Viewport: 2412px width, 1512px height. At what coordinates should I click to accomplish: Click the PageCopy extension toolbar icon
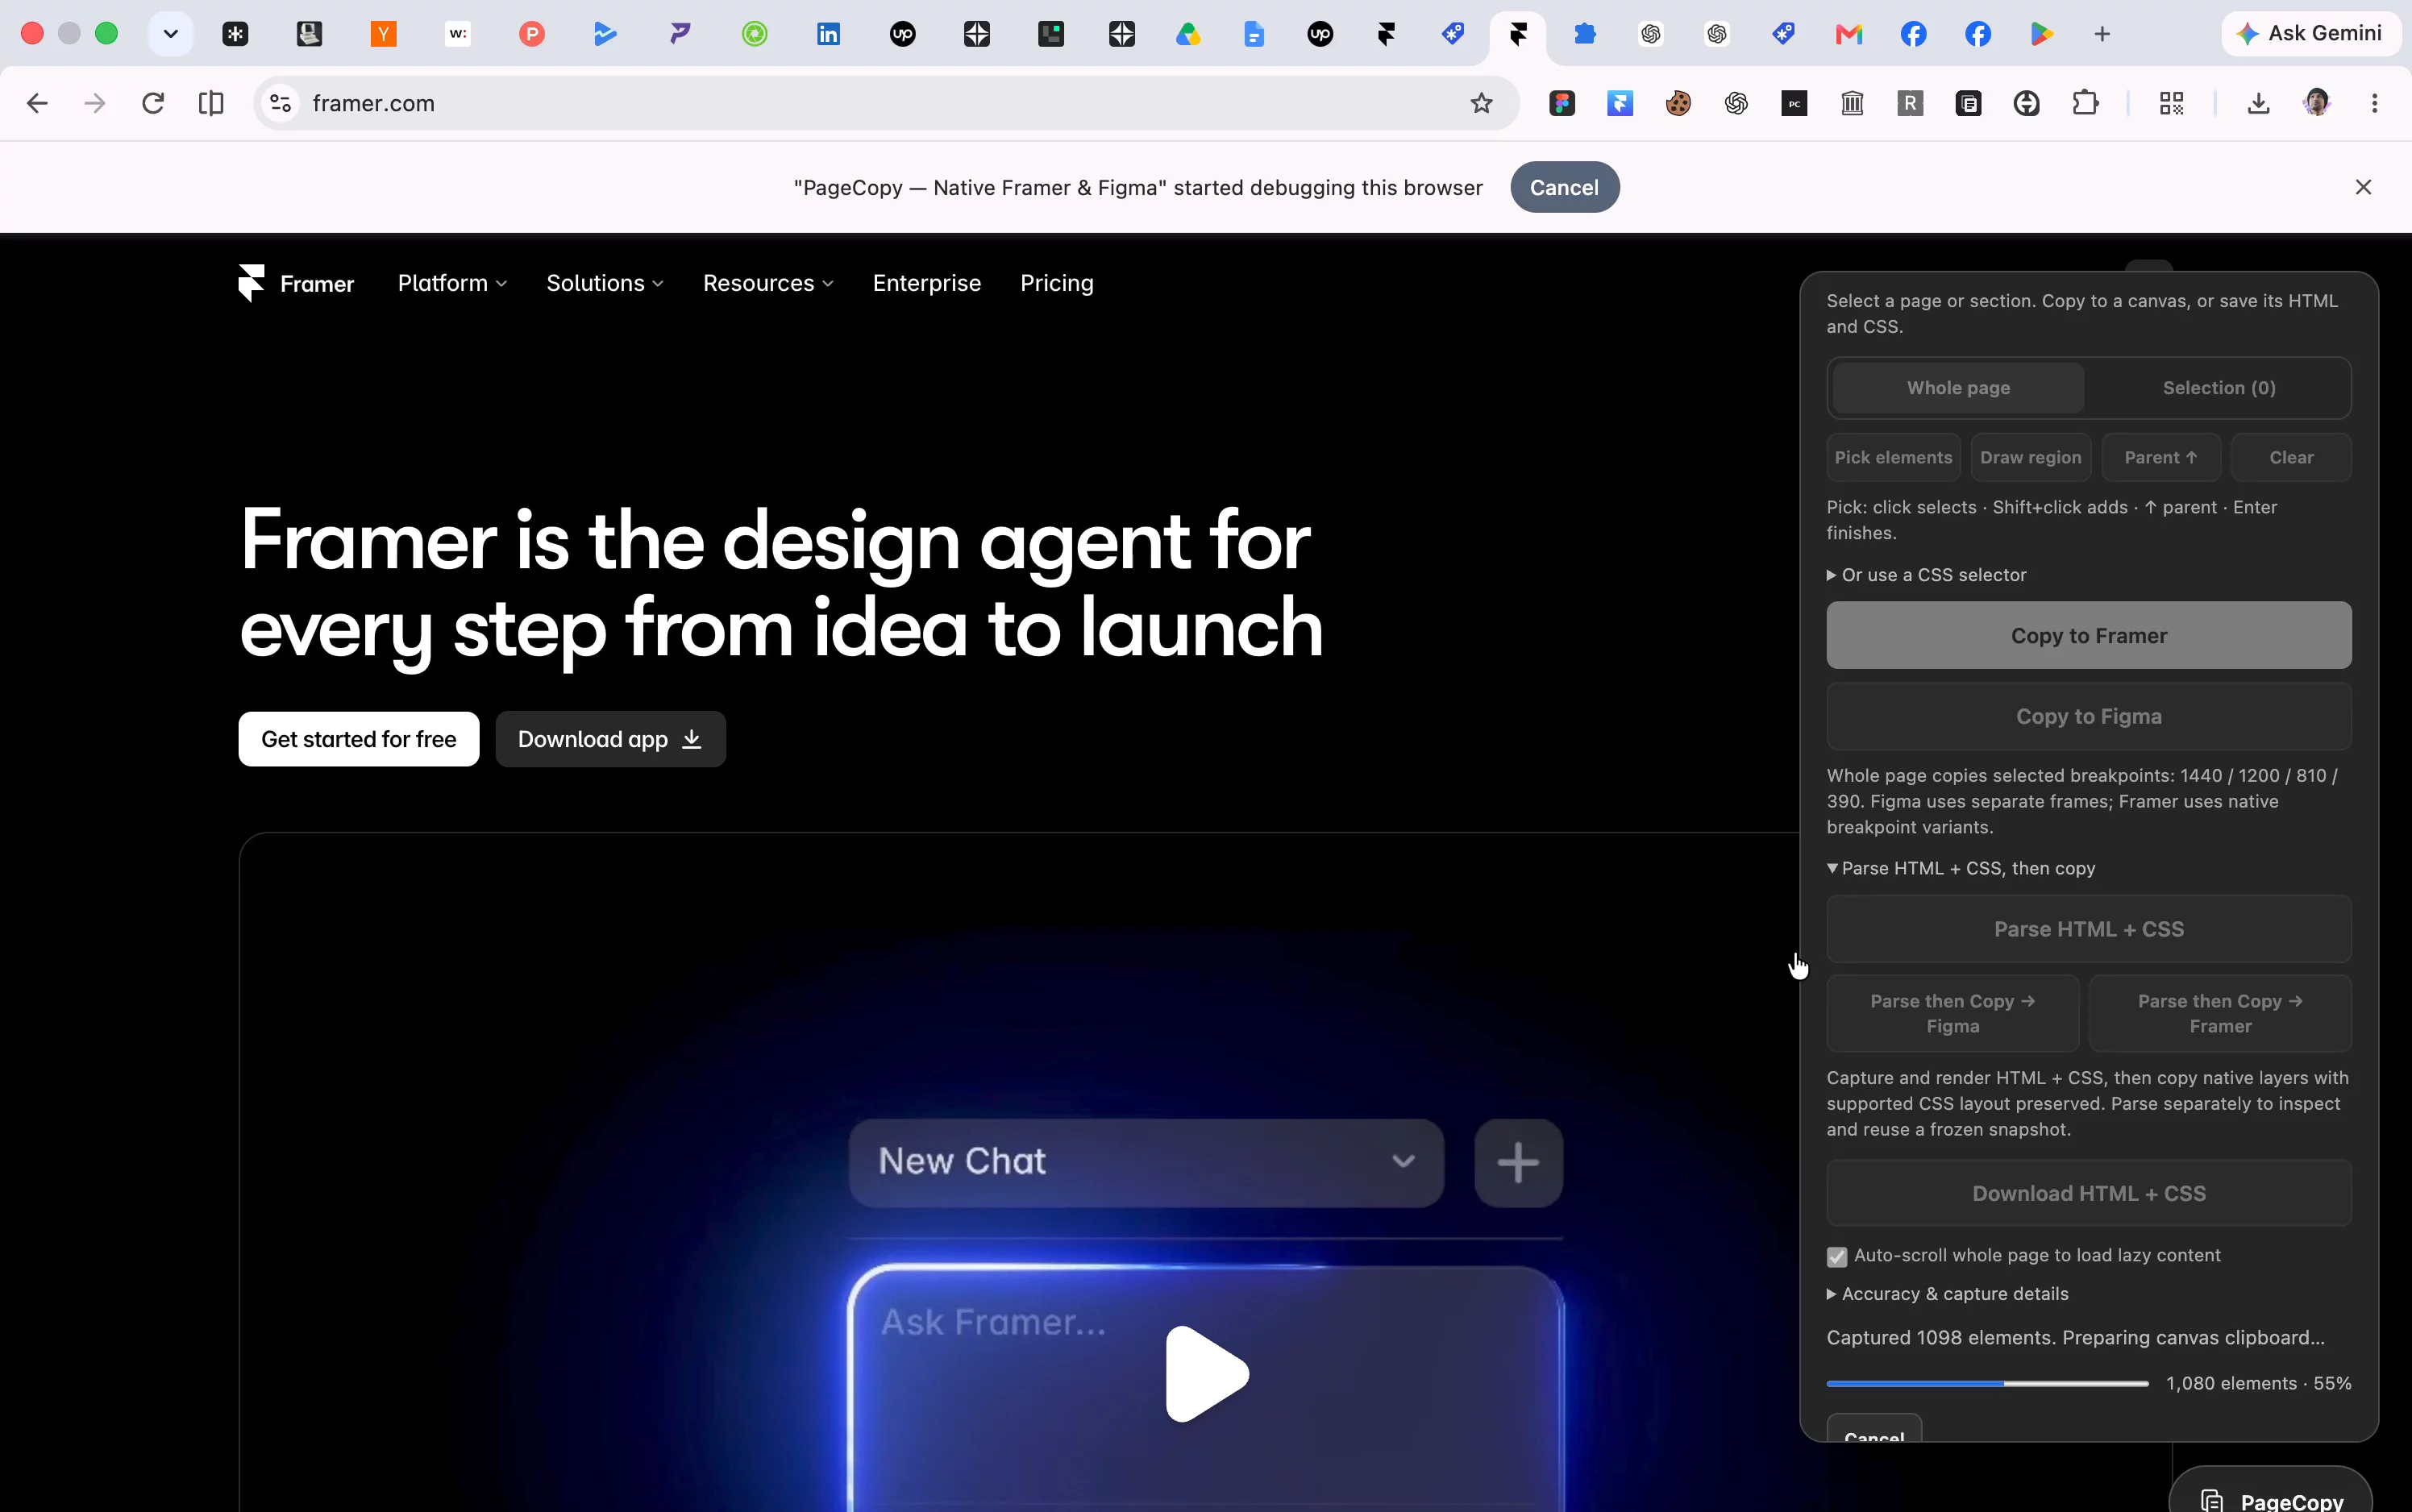tap(1968, 103)
